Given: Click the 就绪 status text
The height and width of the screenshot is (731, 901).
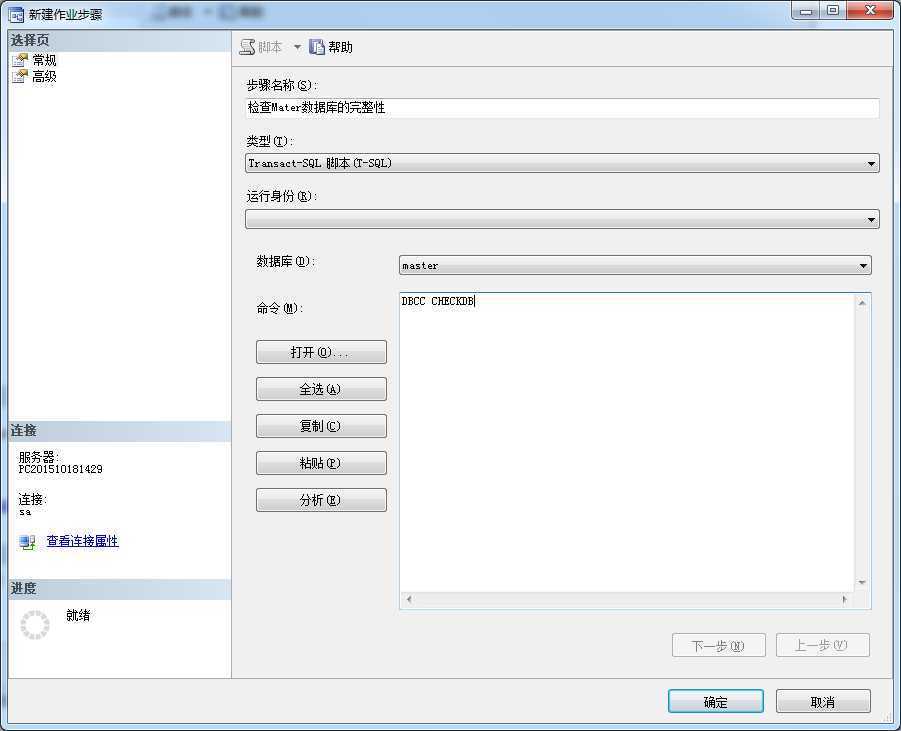Looking at the screenshot, I should (x=78, y=615).
